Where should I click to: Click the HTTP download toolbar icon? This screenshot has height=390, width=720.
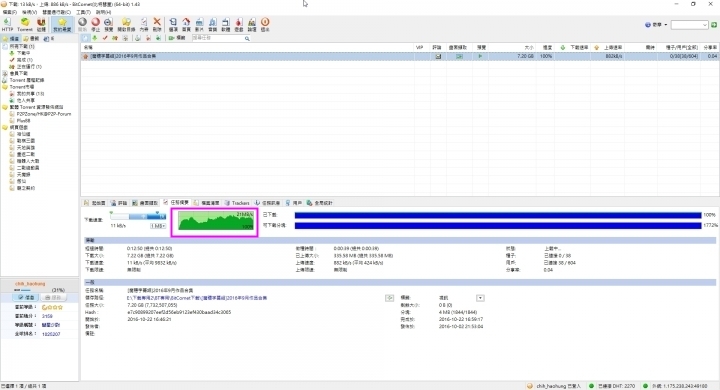pos(7,24)
